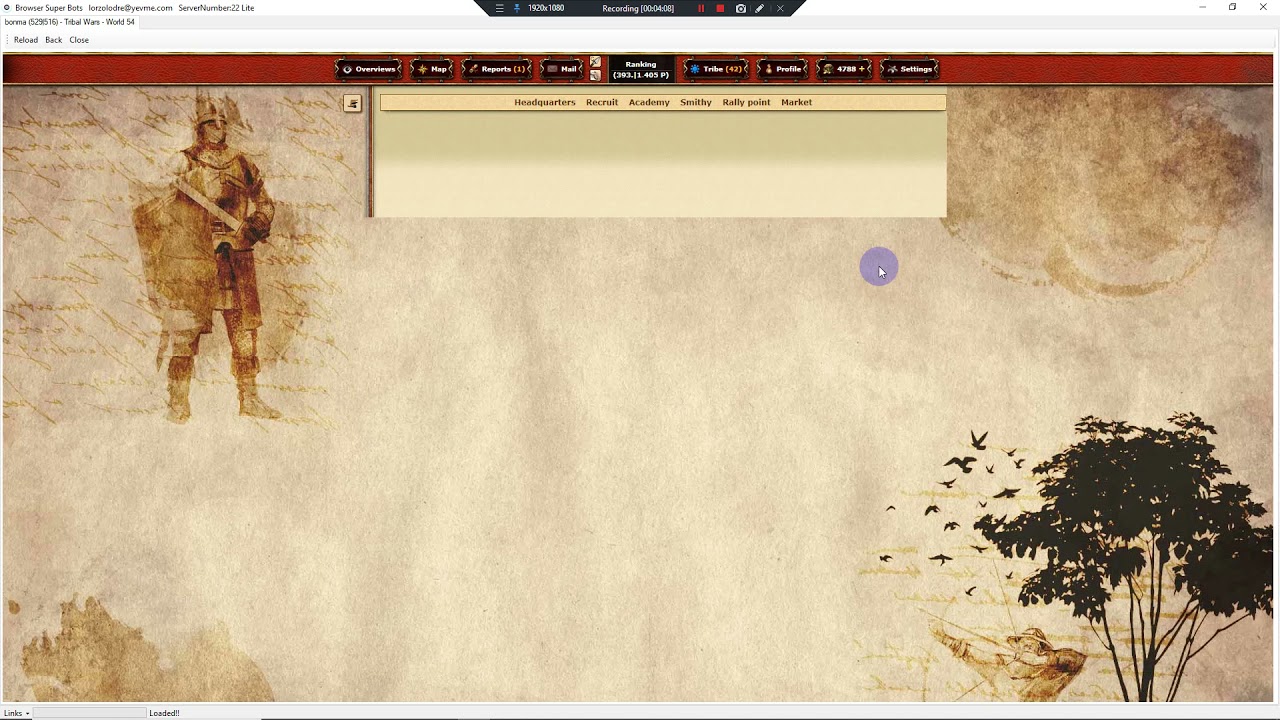This screenshot has height=720, width=1280.
Task: Open the Links dropdown in status bar
Action: point(16,713)
